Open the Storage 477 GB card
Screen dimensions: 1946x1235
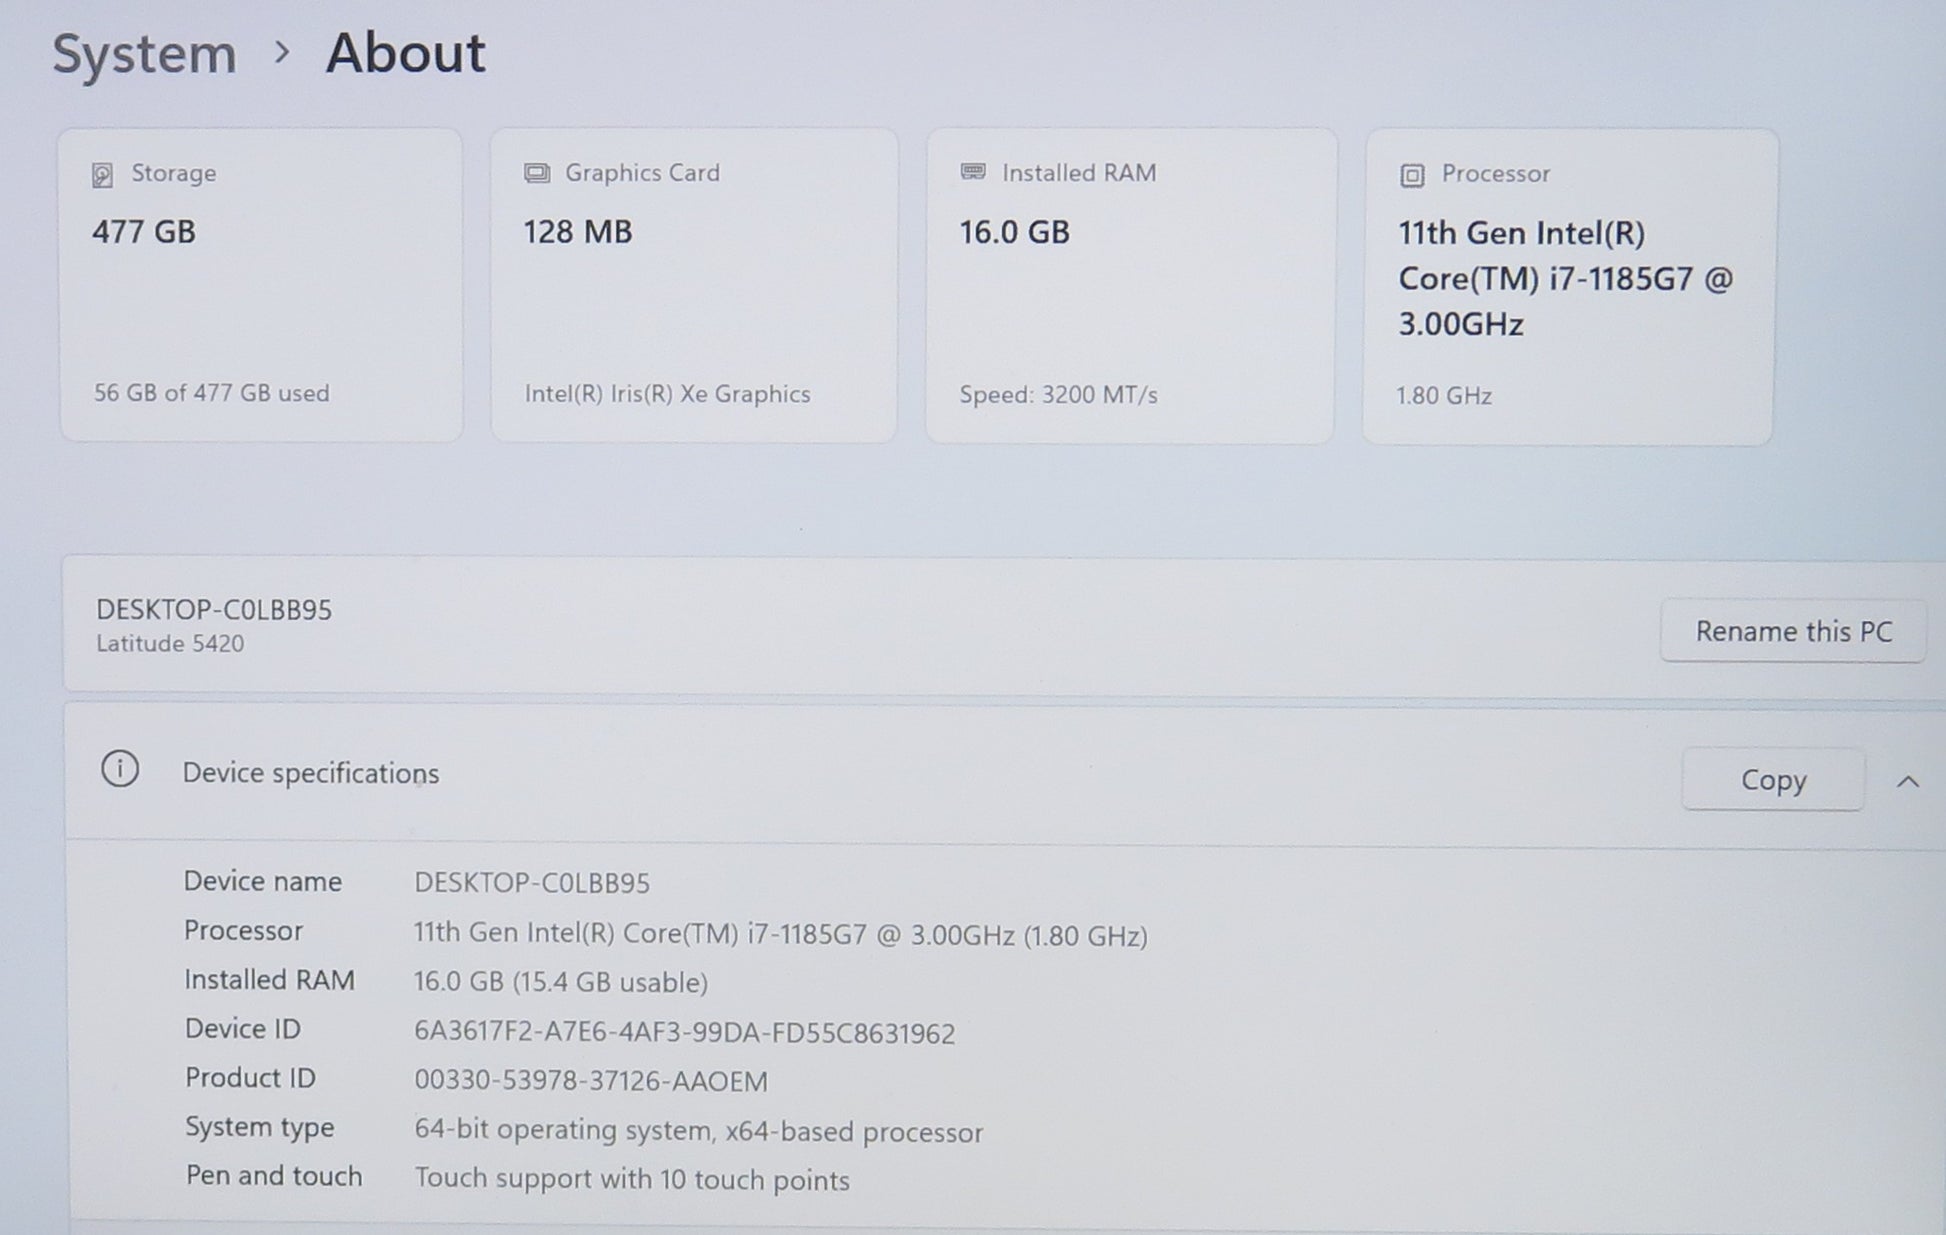[260, 285]
